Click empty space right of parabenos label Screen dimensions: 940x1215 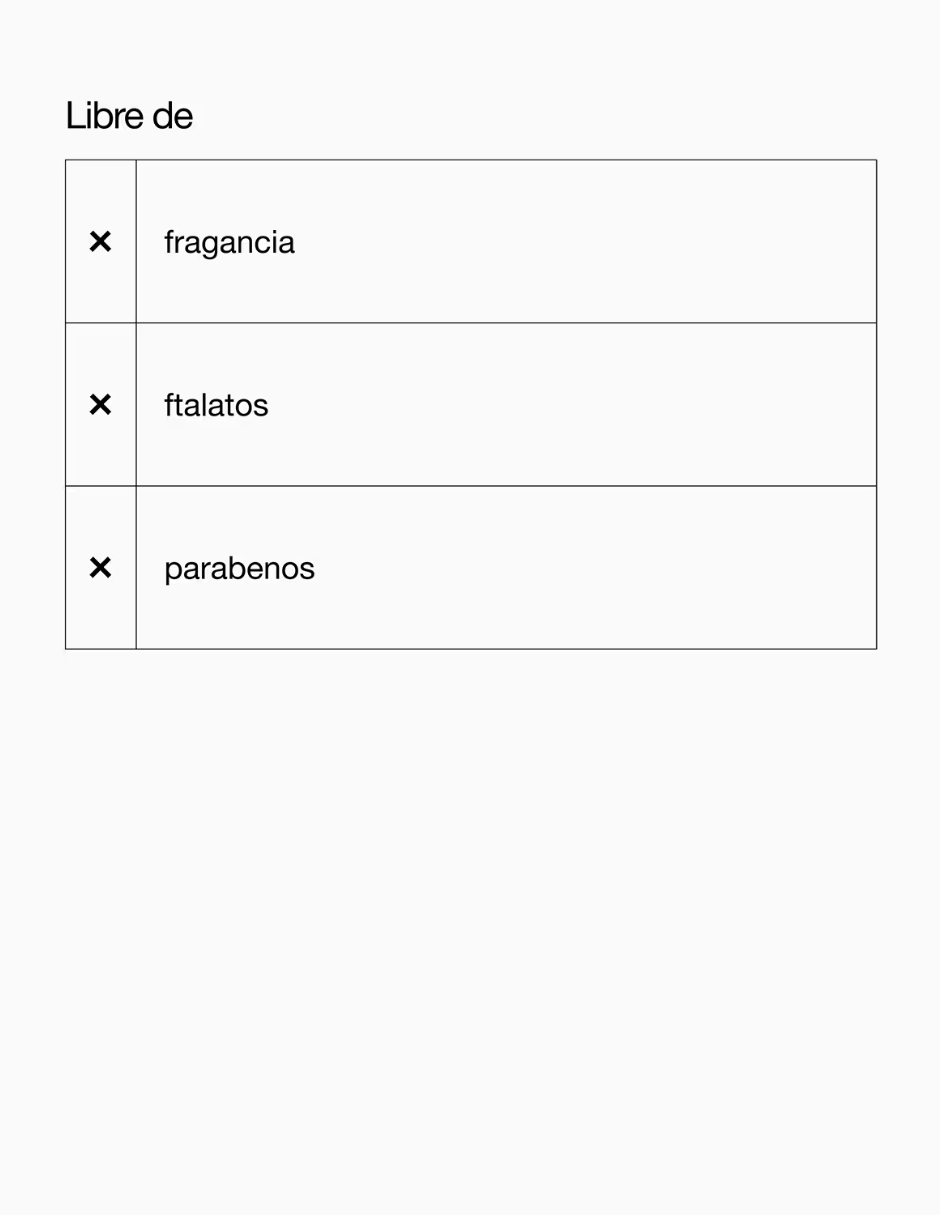(x=595, y=568)
